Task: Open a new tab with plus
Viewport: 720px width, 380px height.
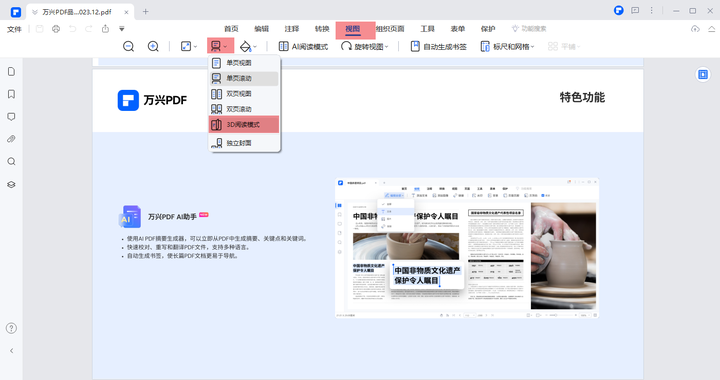Action: coord(146,11)
